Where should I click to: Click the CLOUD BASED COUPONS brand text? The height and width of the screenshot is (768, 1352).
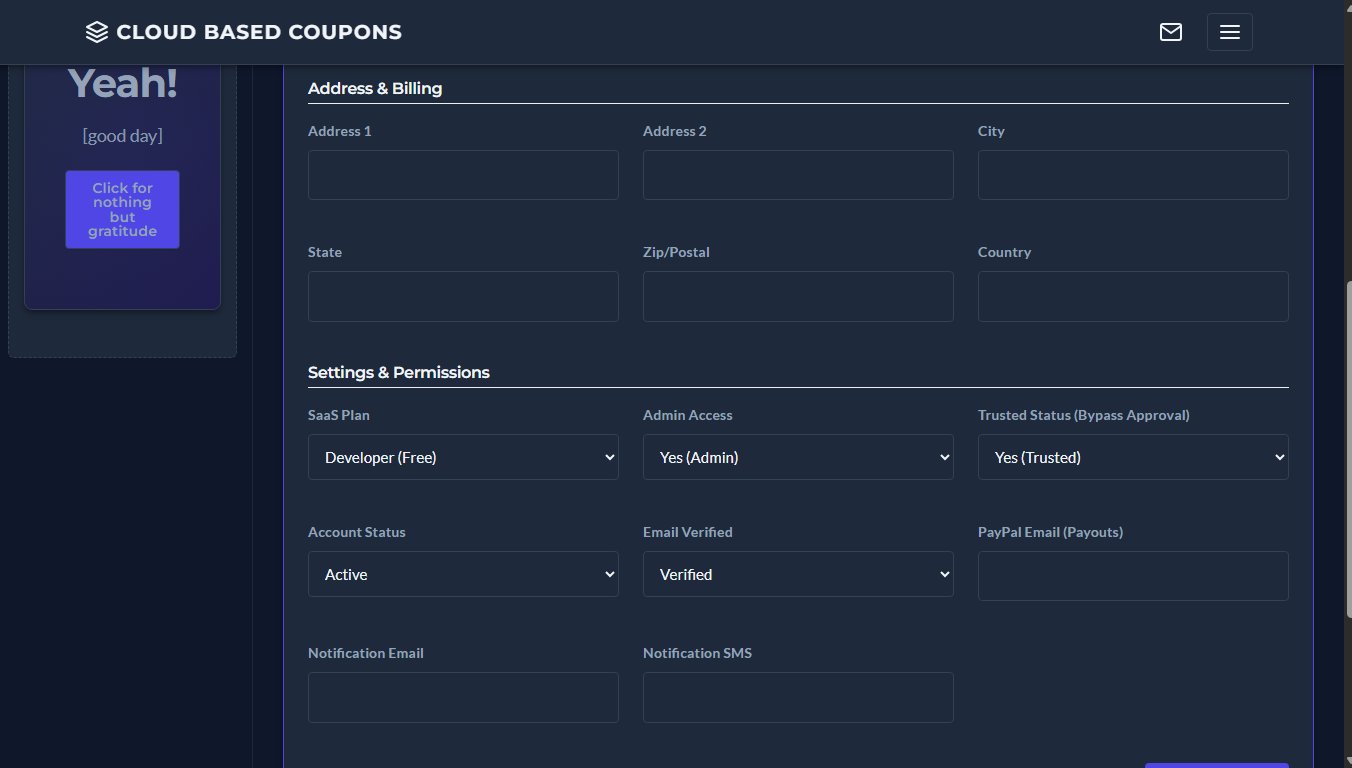259,31
